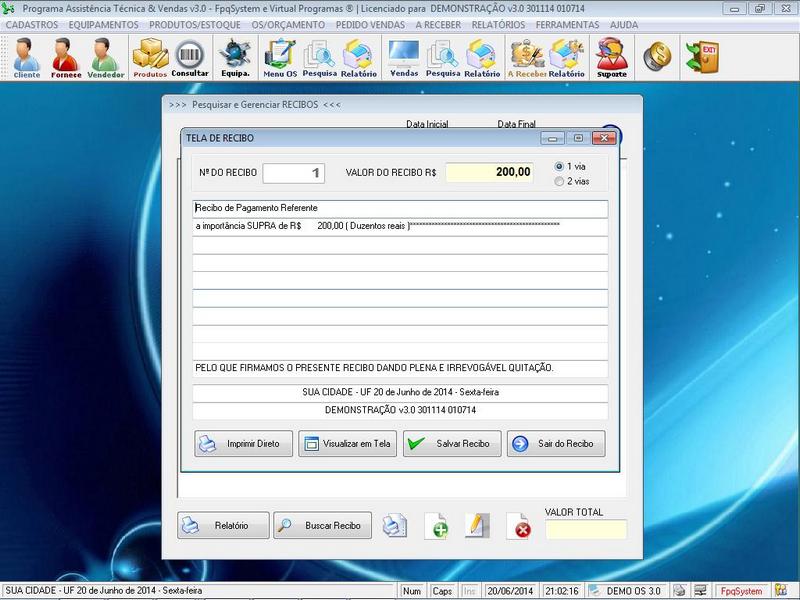Open the Cliente registration icon
800x600 pixels.
[27, 58]
